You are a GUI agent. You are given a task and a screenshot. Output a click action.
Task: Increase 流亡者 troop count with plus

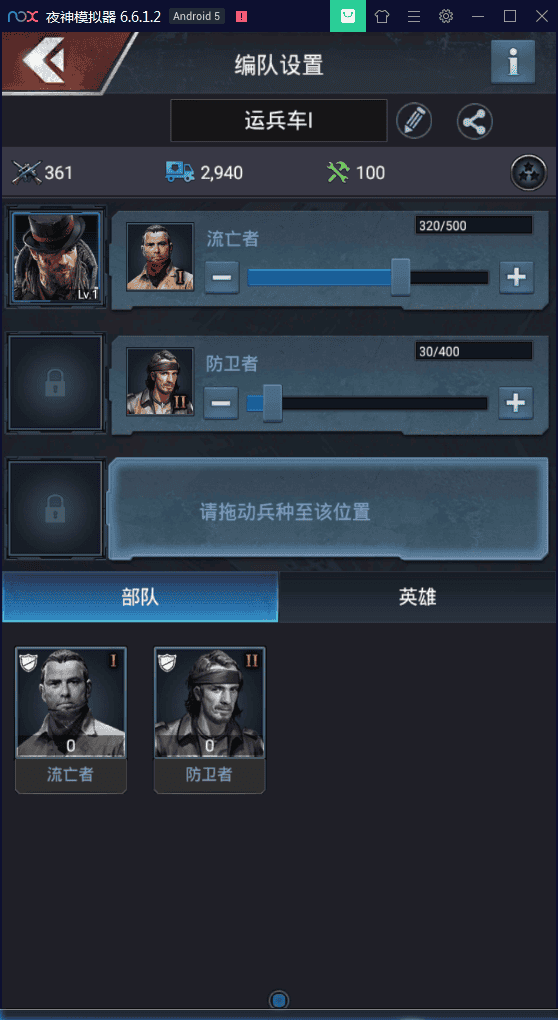[x=516, y=278]
